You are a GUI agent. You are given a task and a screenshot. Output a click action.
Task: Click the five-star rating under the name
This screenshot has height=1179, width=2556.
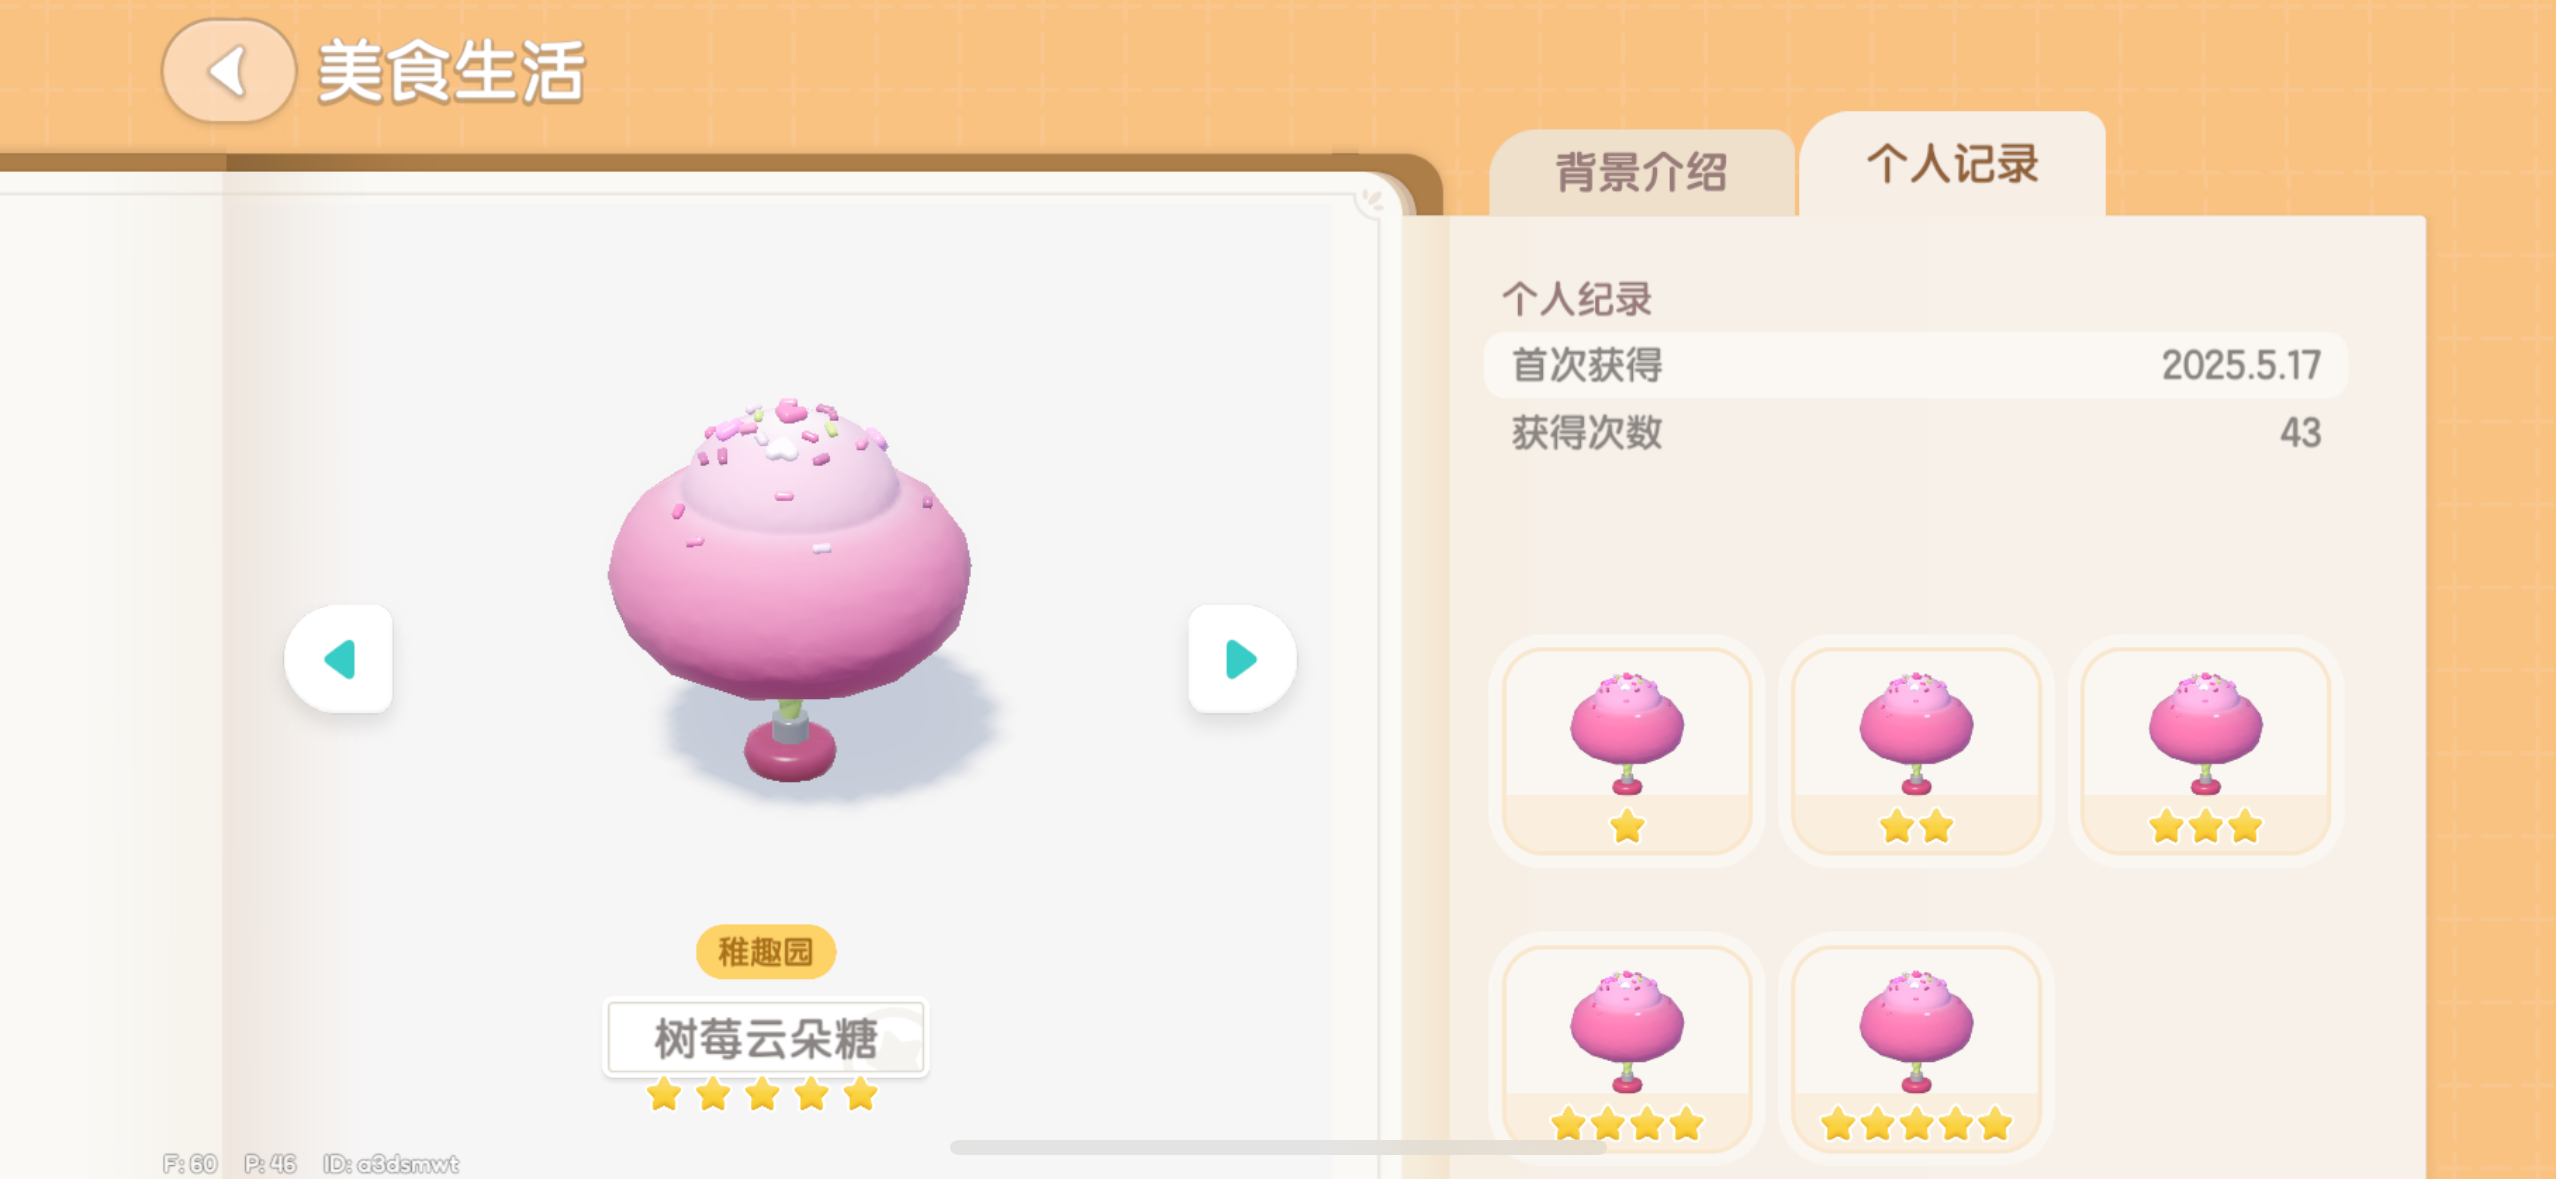click(x=762, y=1094)
